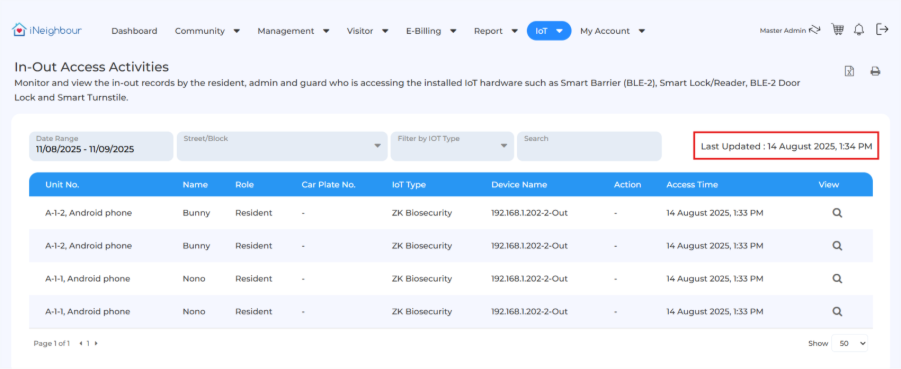
Task: Open the My Account menu
Action: [x=613, y=31]
